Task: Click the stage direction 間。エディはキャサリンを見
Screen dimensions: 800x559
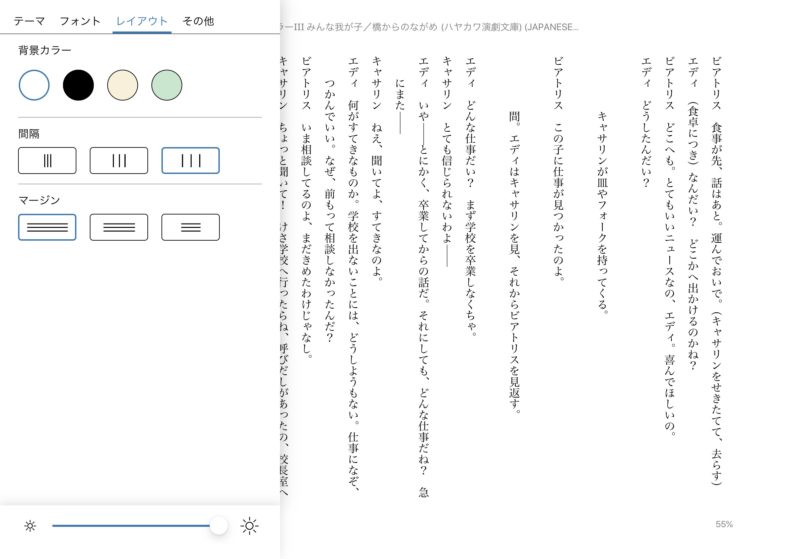Action: tap(514, 263)
